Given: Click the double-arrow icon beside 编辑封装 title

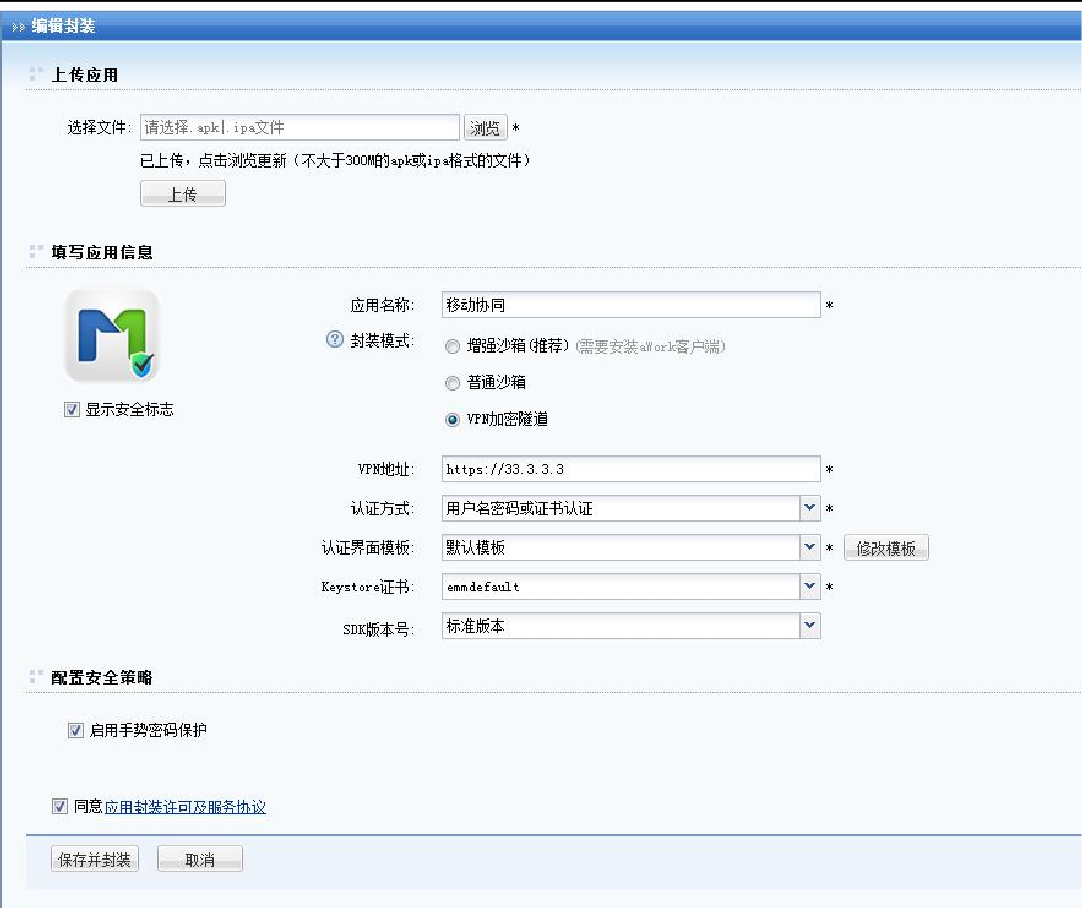Looking at the screenshot, I should click(x=18, y=27).
